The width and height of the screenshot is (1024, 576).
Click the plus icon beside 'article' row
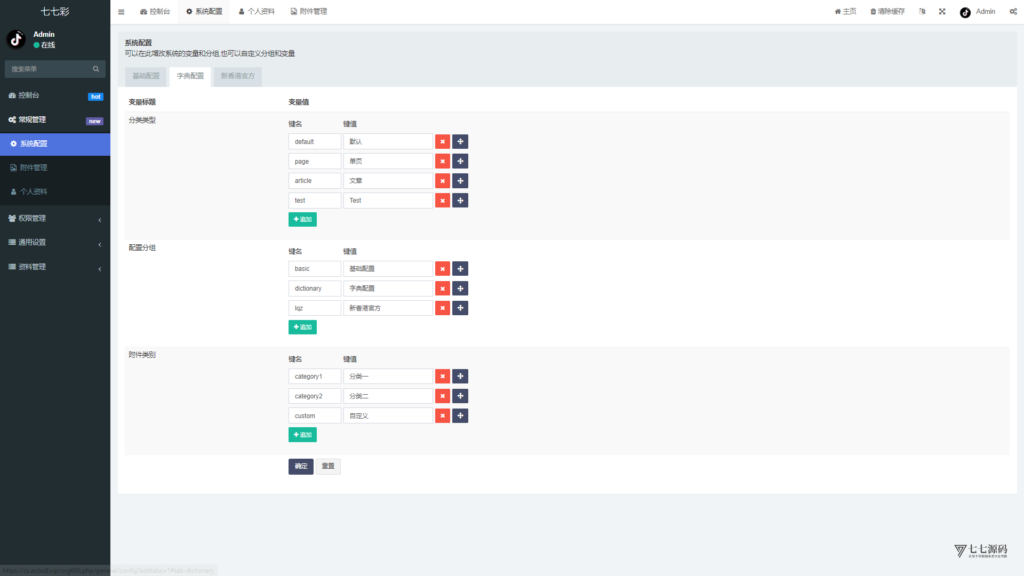[x=460, y=181]
